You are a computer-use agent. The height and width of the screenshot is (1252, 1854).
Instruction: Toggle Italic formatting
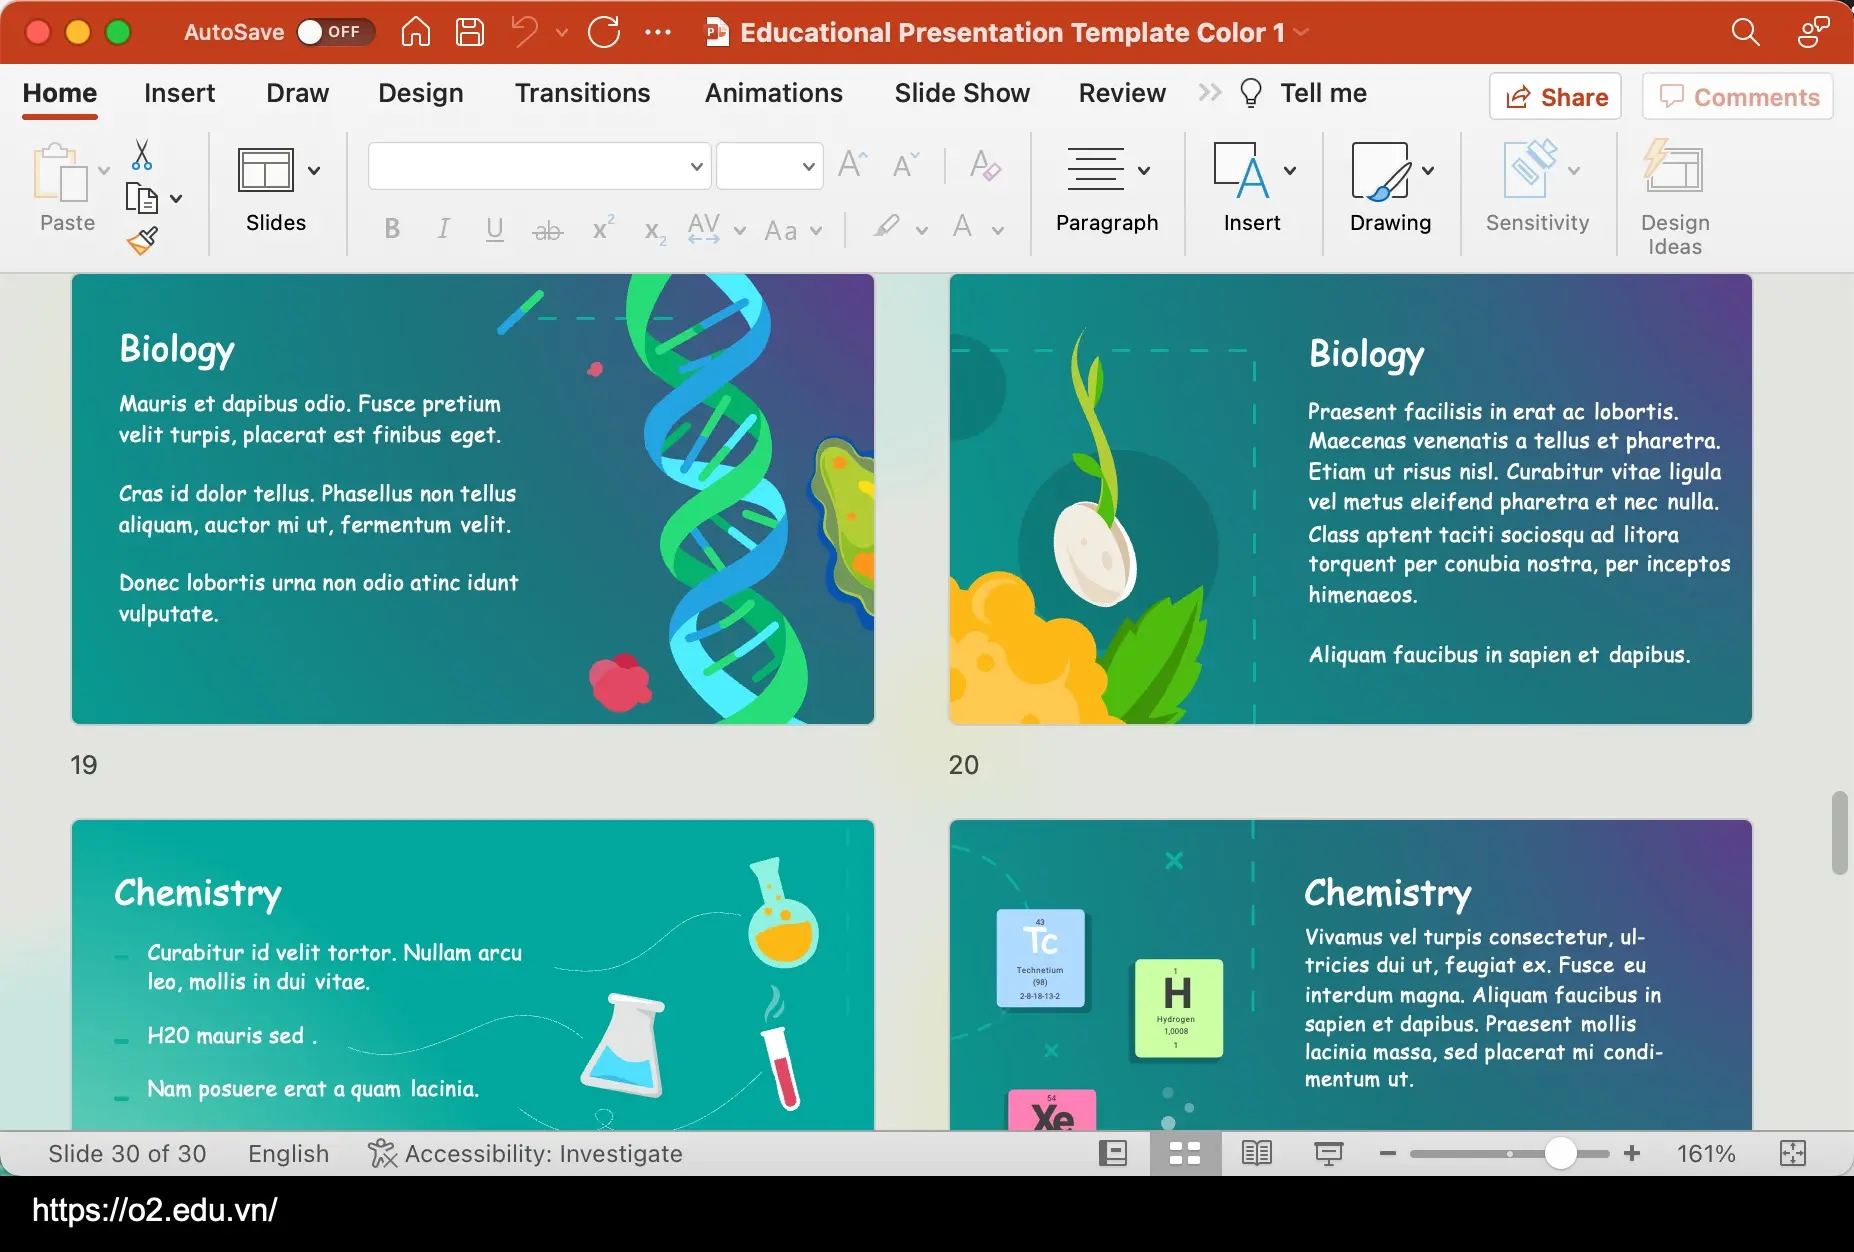click(443, 229)
